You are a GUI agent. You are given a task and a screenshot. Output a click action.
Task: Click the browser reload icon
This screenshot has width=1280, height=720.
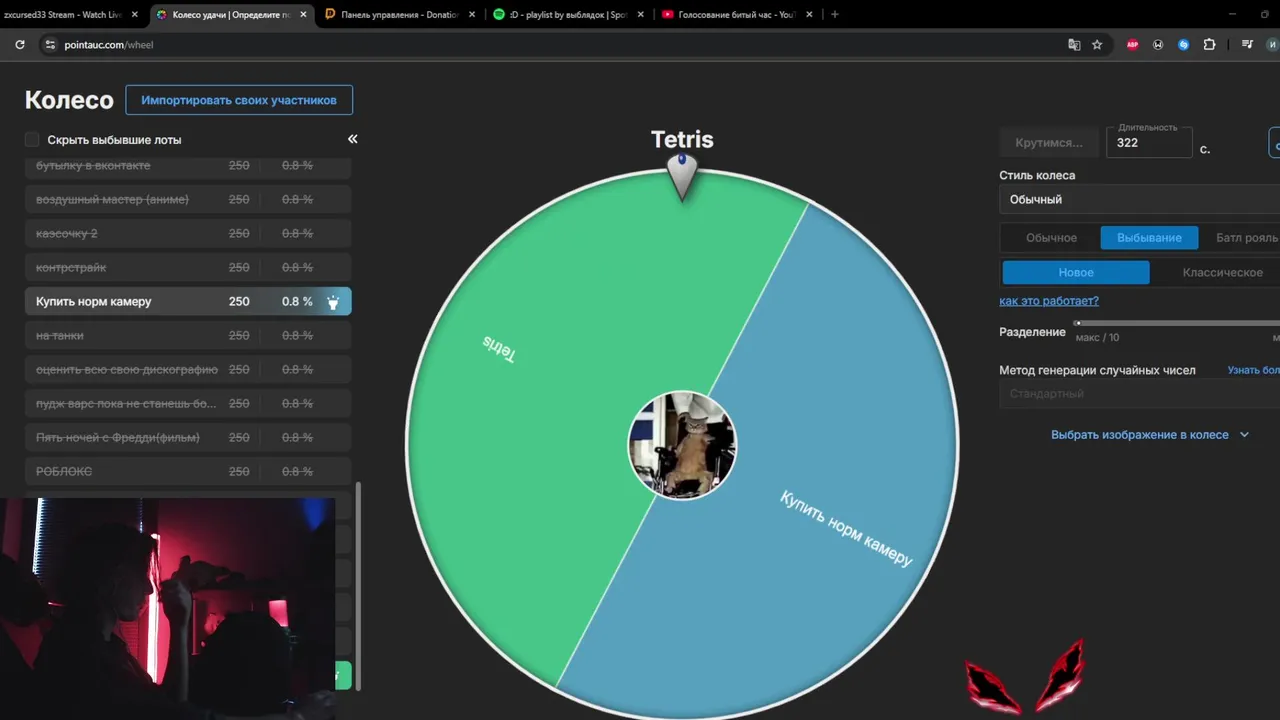click(19, 44)
